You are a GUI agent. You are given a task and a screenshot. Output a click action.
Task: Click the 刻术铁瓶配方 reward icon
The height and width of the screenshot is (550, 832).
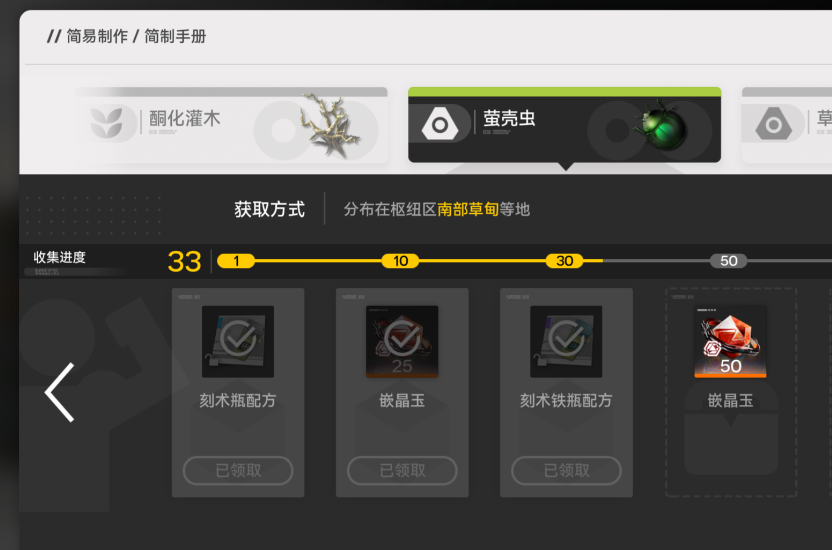coord(566,342)
